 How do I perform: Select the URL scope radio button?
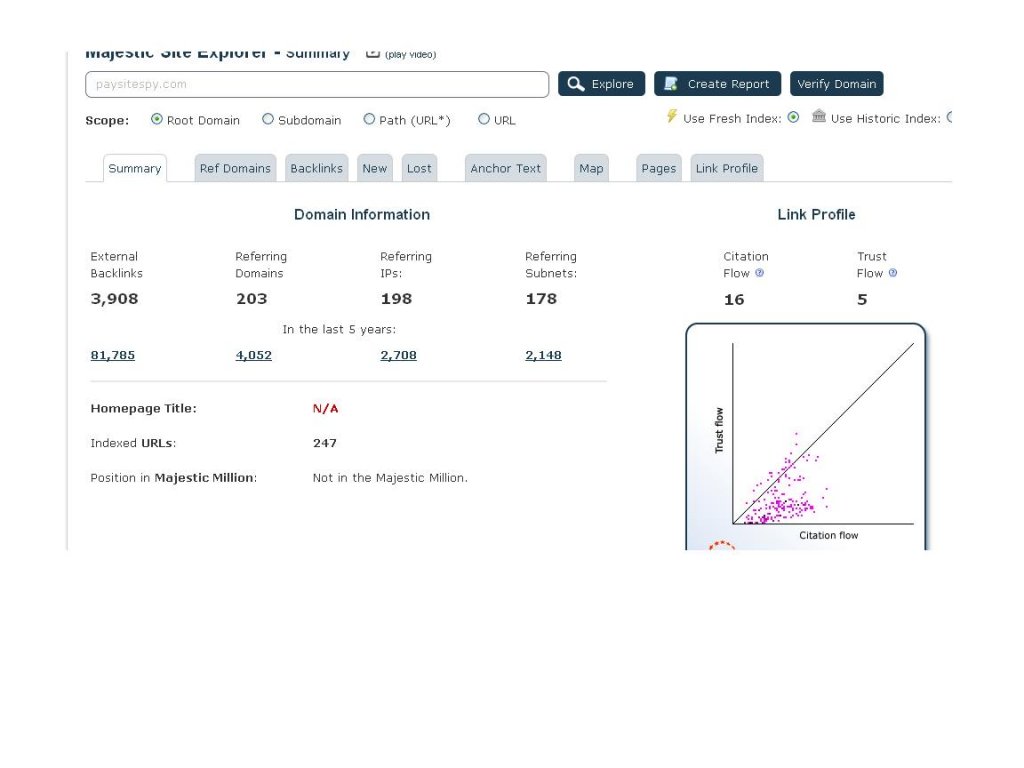point(484,119)
